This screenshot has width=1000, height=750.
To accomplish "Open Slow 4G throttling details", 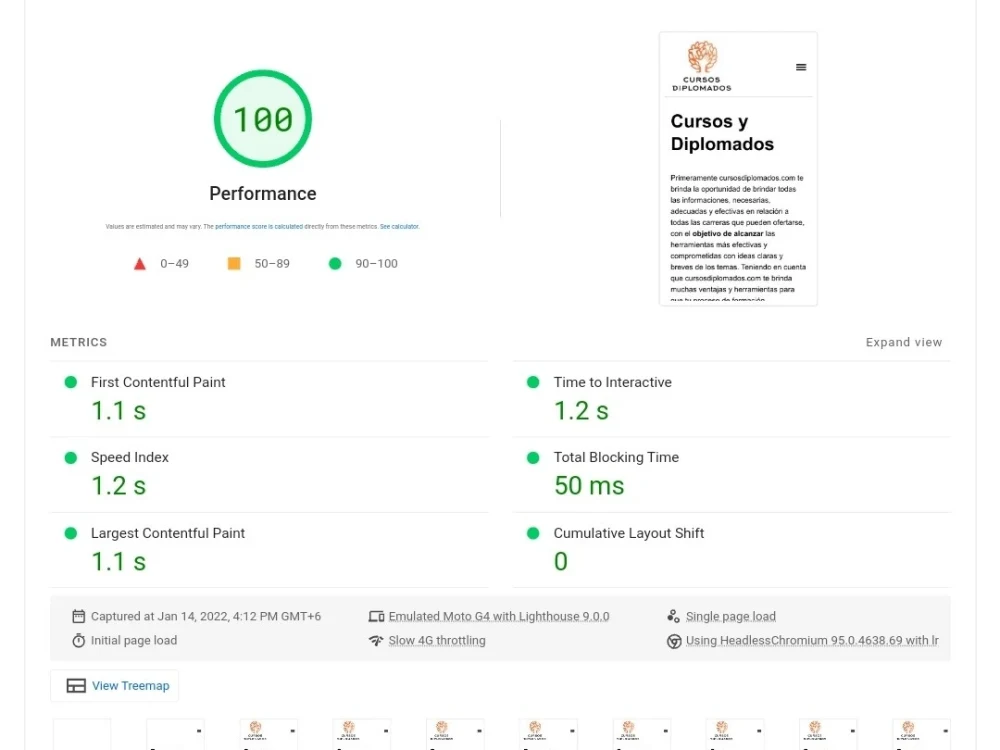I will click(x=437, y=640).
